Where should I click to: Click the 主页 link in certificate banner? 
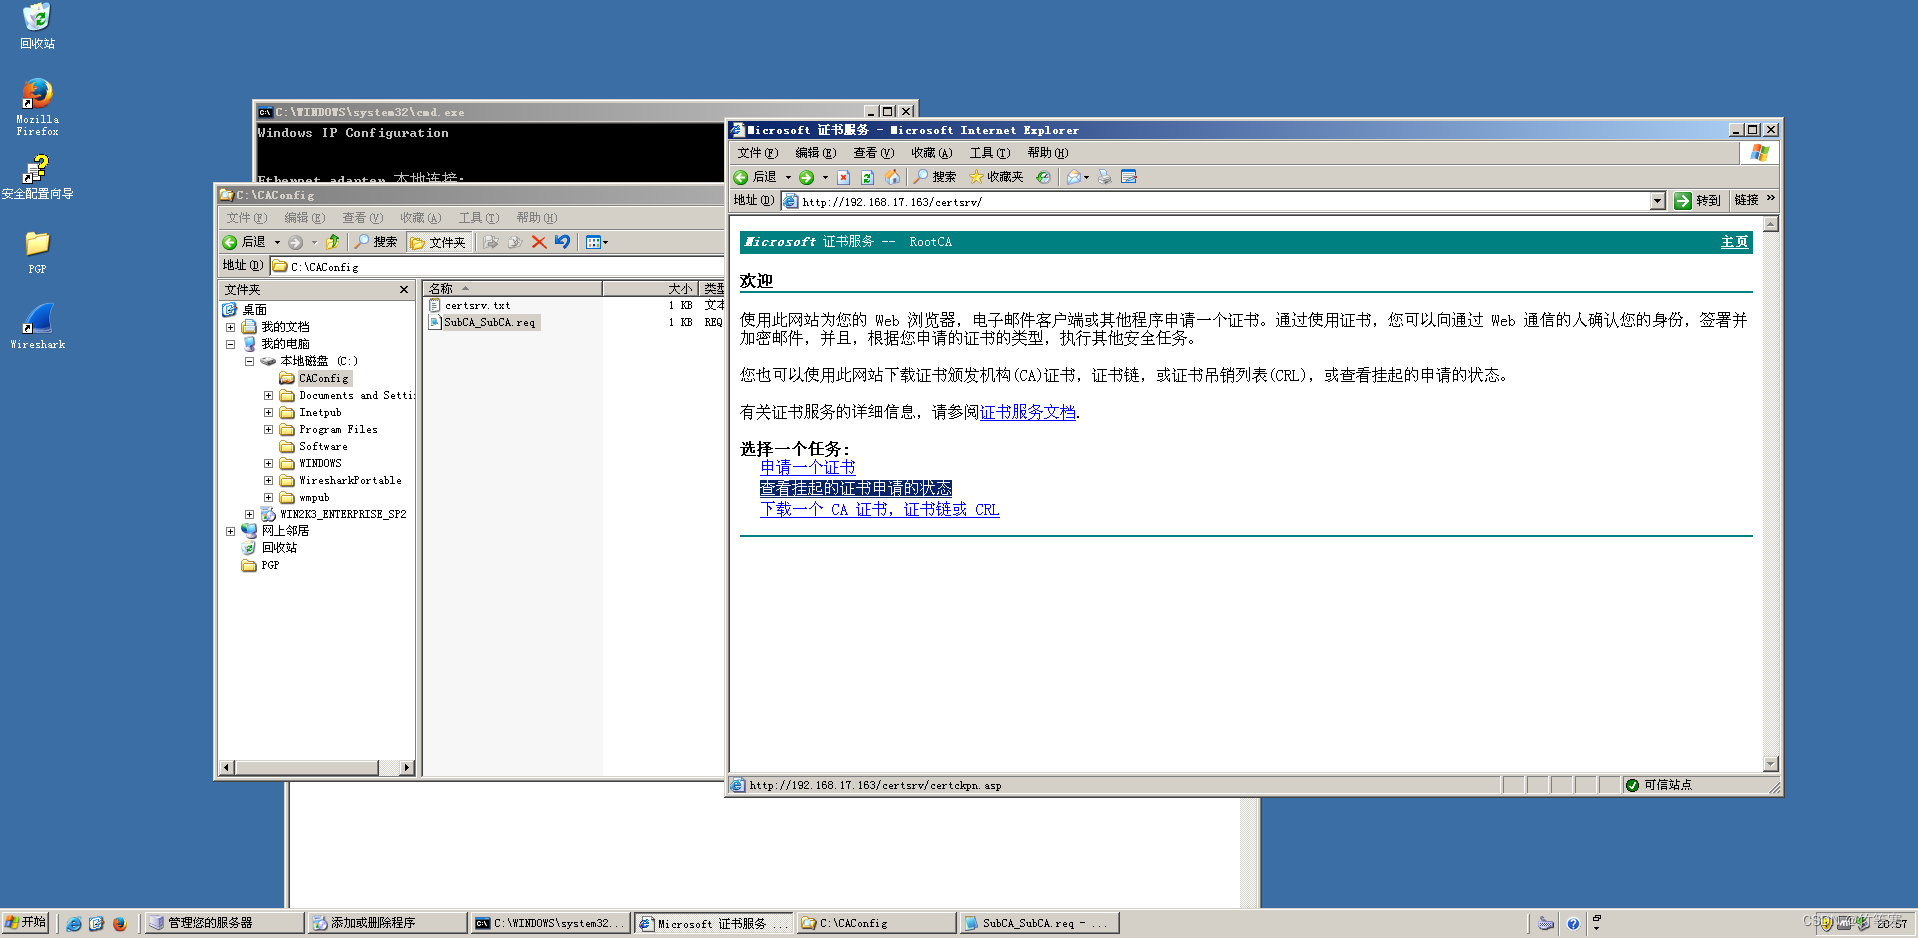point(1734,242)
